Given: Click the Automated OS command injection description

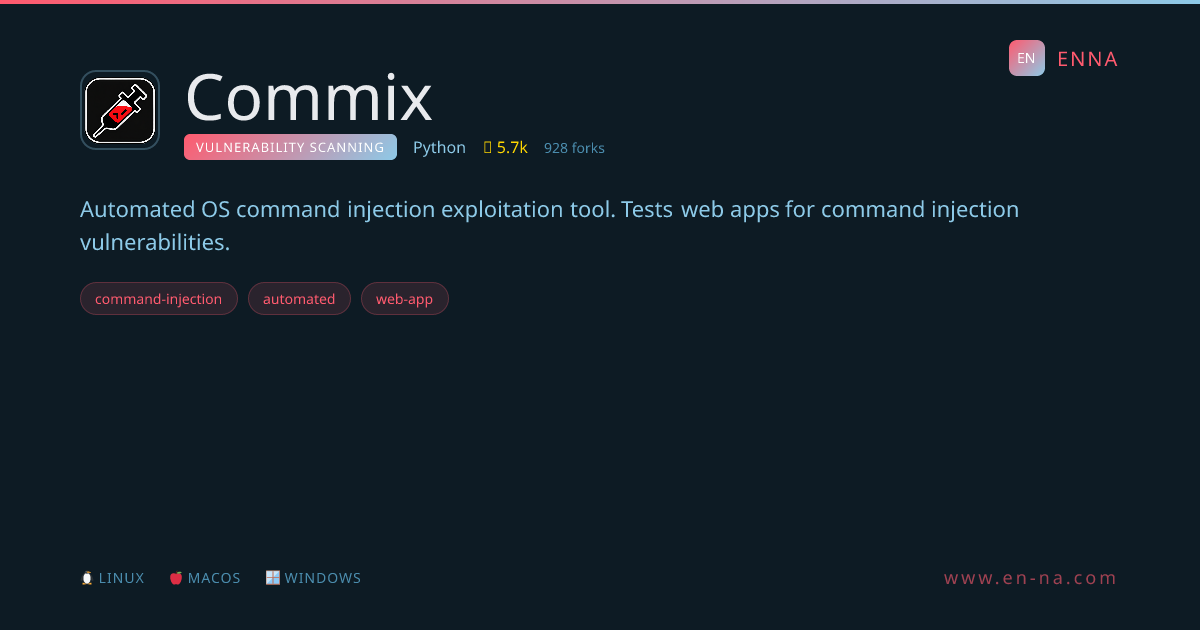Looking at the screenshot, I should click(x=550, y=225).
